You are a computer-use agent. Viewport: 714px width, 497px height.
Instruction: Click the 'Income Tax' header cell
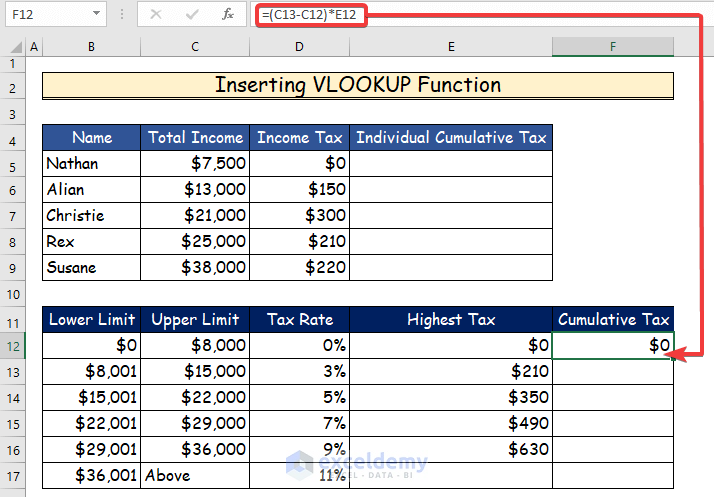click(x=299, y=138)
